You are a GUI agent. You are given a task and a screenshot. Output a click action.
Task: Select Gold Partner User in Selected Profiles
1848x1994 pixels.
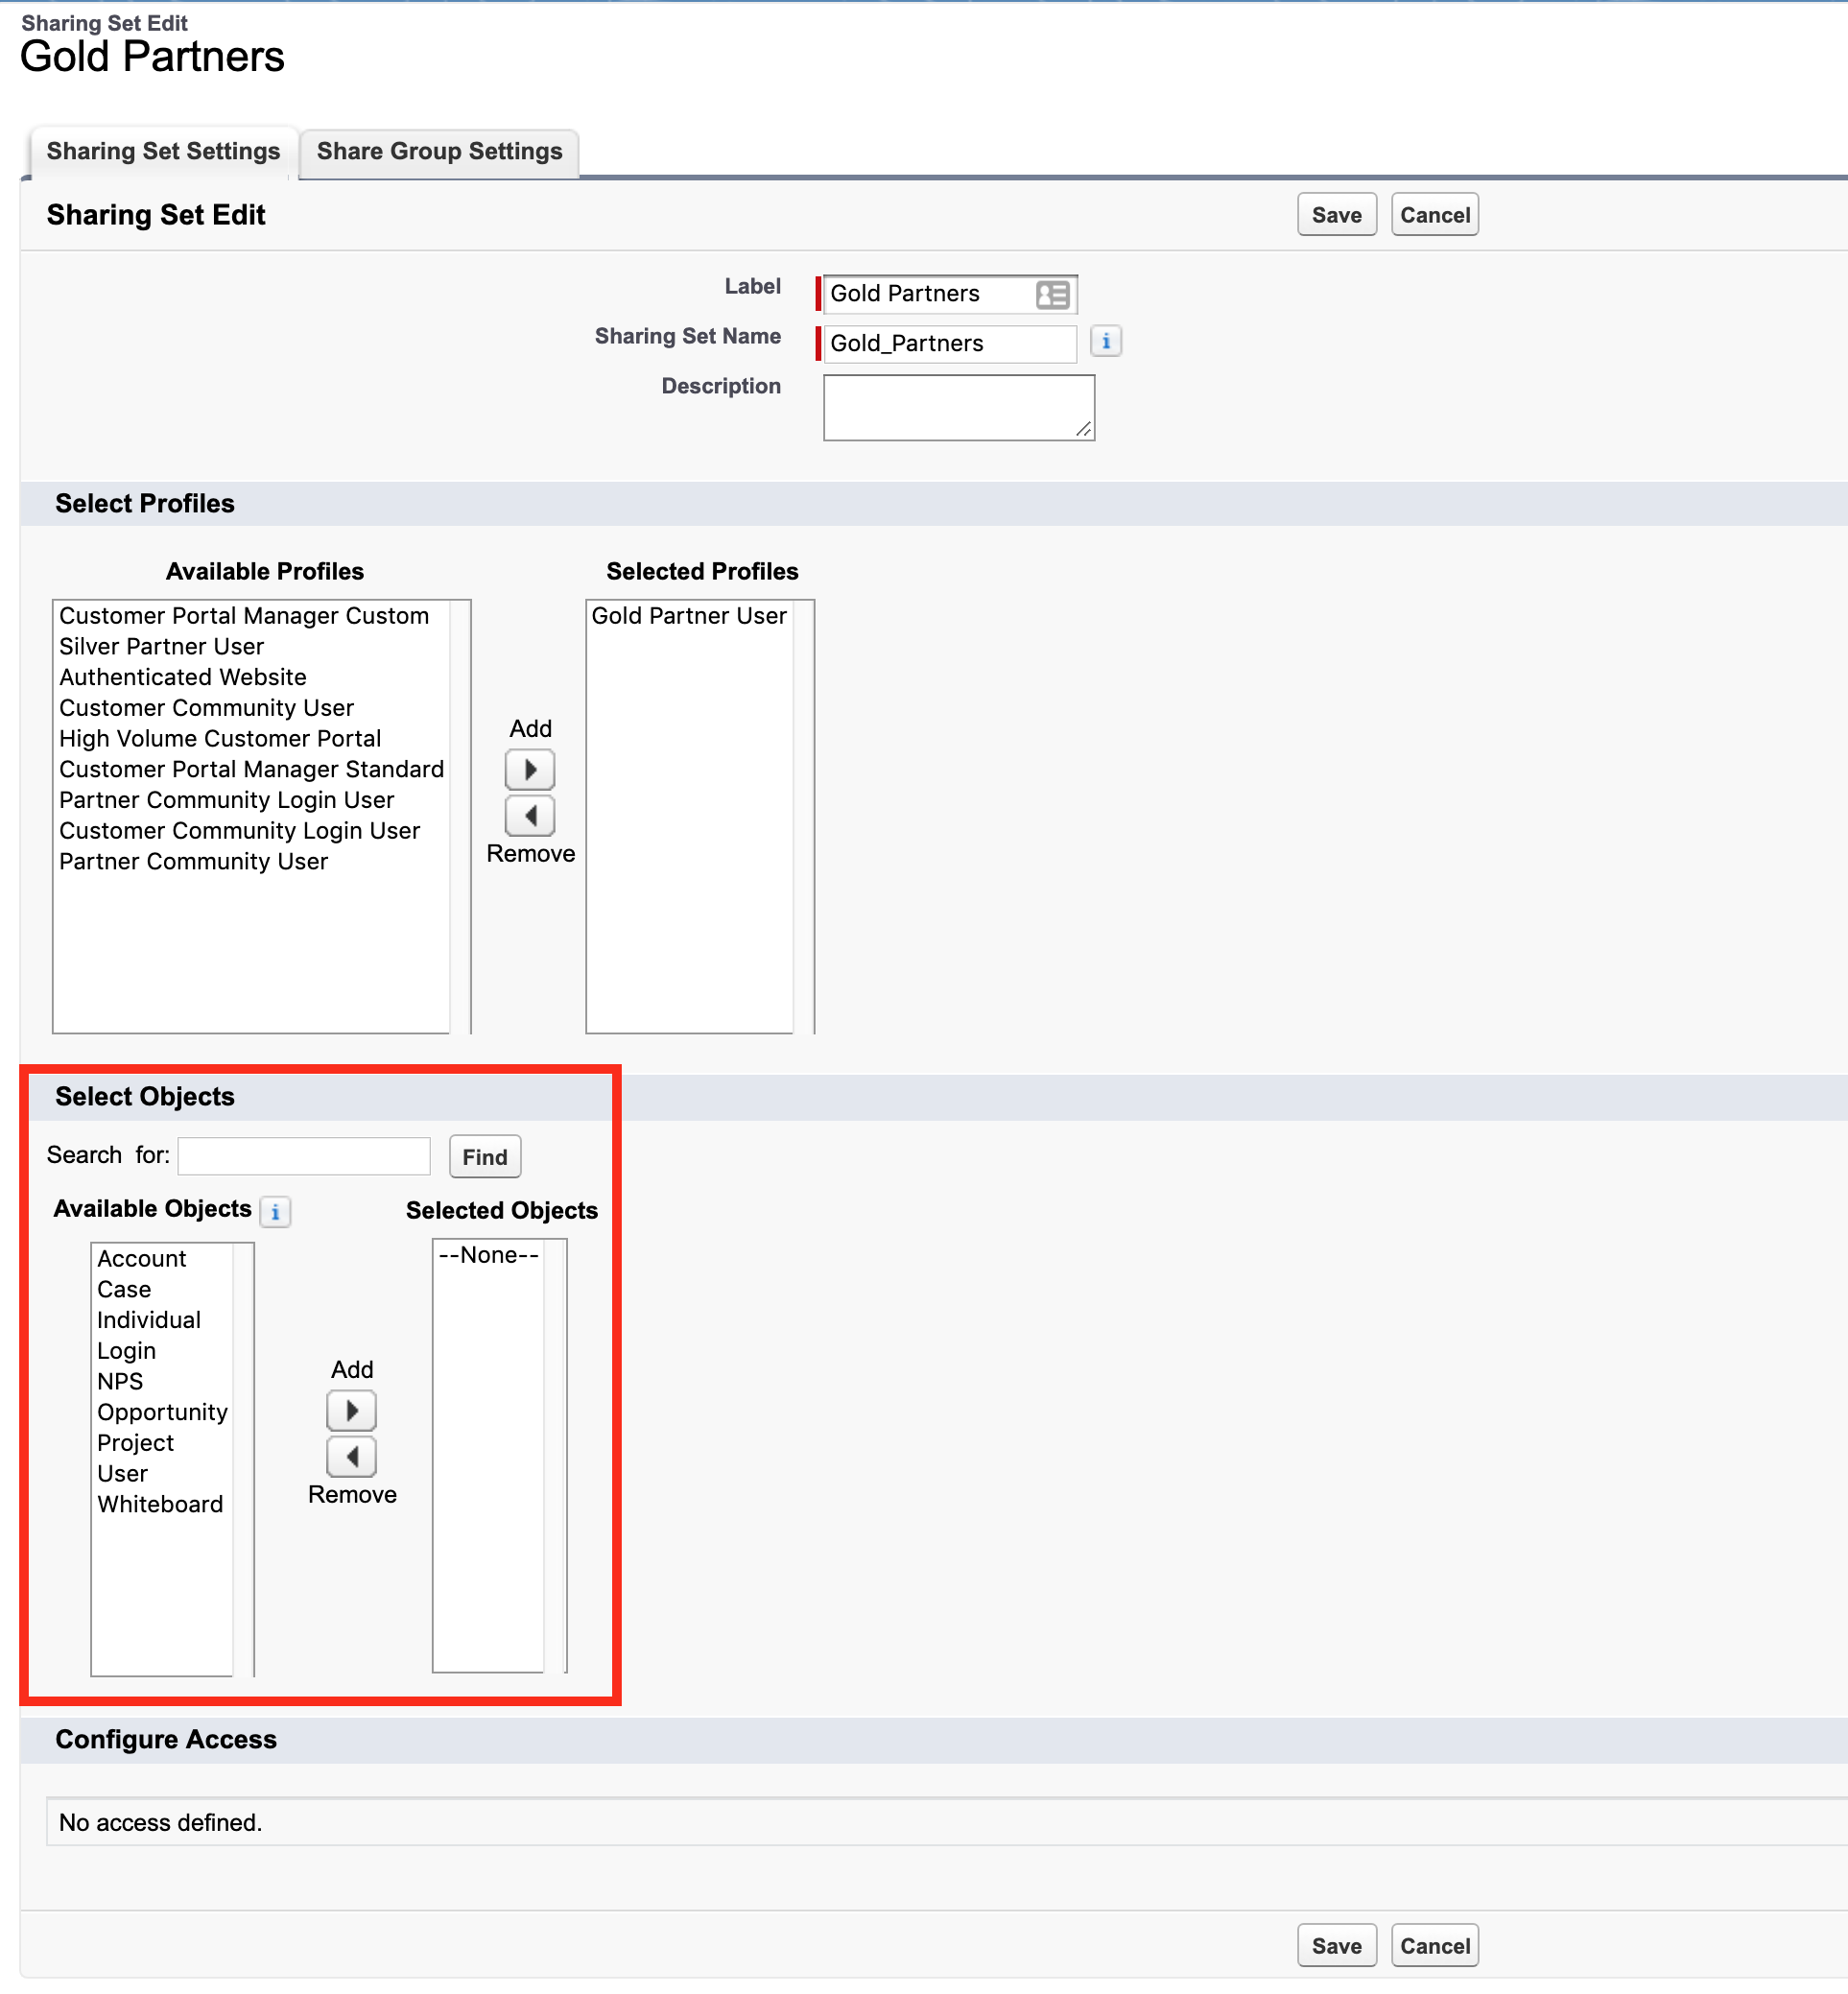click(689, 616)
